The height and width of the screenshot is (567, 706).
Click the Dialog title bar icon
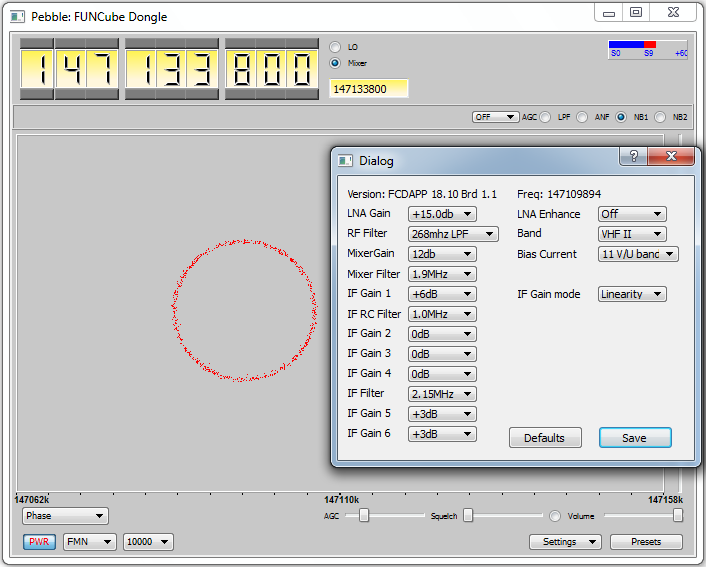tap(345, 161)
